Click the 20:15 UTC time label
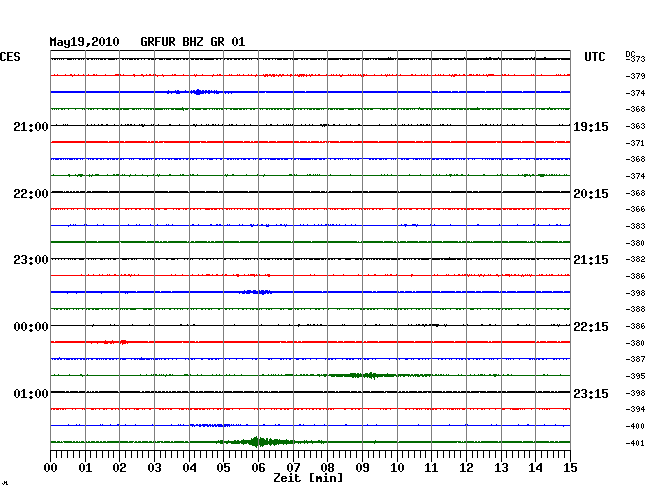The height and width of the screenshot is (494, 650). click(x=591, y=194)
